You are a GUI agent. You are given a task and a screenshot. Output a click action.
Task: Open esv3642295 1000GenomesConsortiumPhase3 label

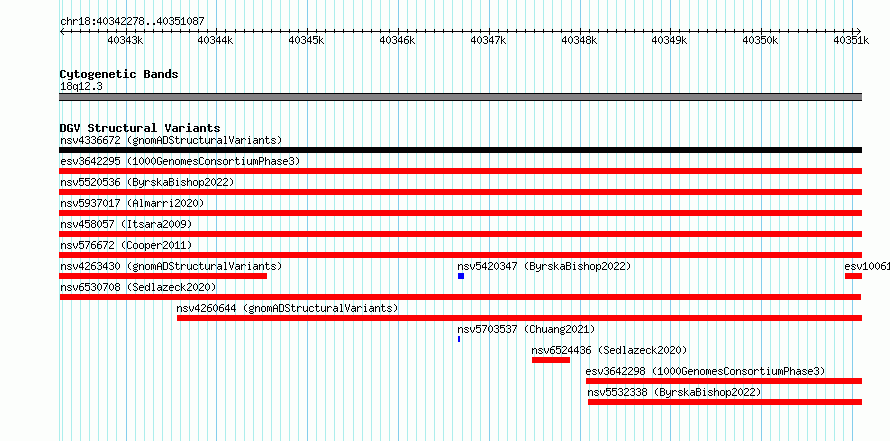(180, 161)
